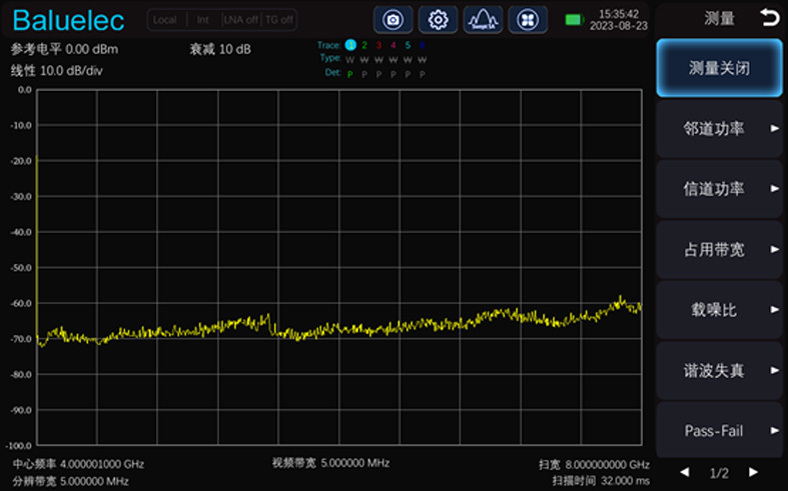Click the trace 1 Type W label
The height and width of the screenshot is (491, 788).
click(x=350, y=60)
